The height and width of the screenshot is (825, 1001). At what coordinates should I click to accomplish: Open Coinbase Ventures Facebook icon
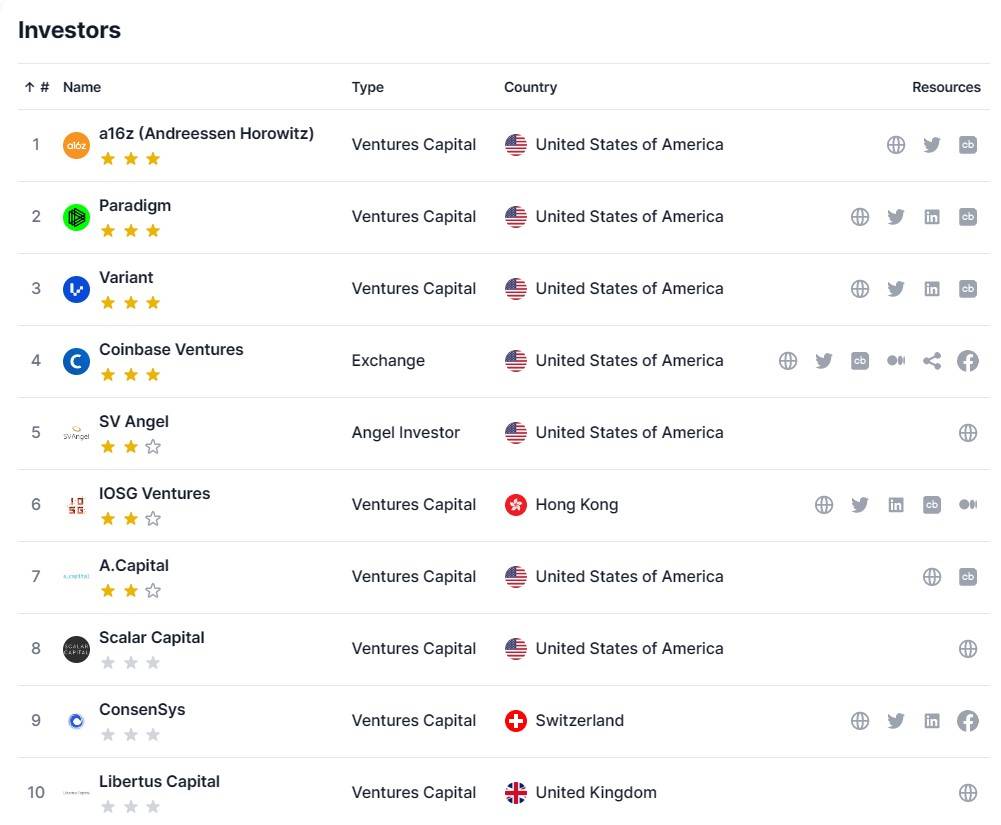[968, 361]
